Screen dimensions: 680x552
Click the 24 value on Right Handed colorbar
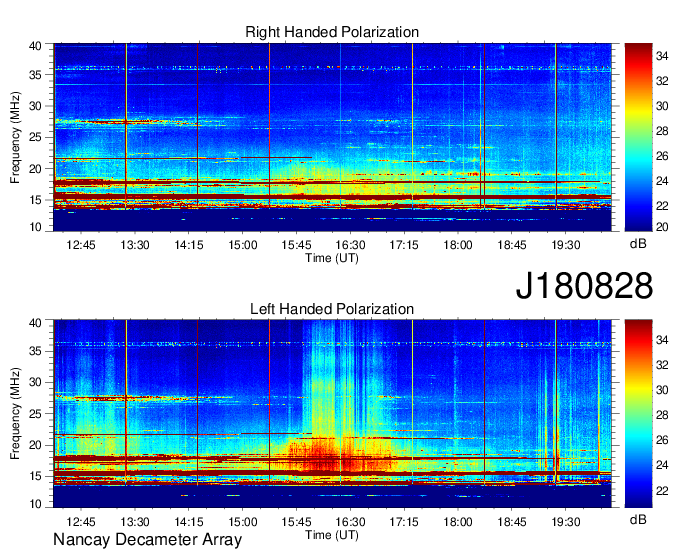point(662,181)
